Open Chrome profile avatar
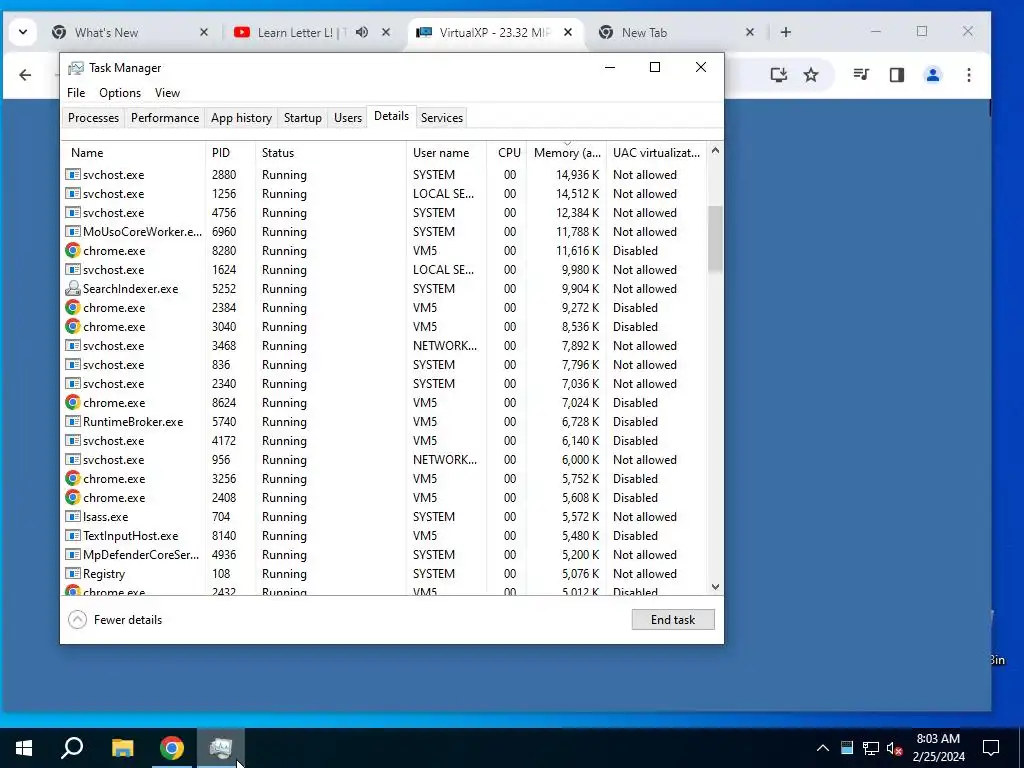The width and height of the screenshot is (1024, 768). pyautogui.click(x=933, y=75)
